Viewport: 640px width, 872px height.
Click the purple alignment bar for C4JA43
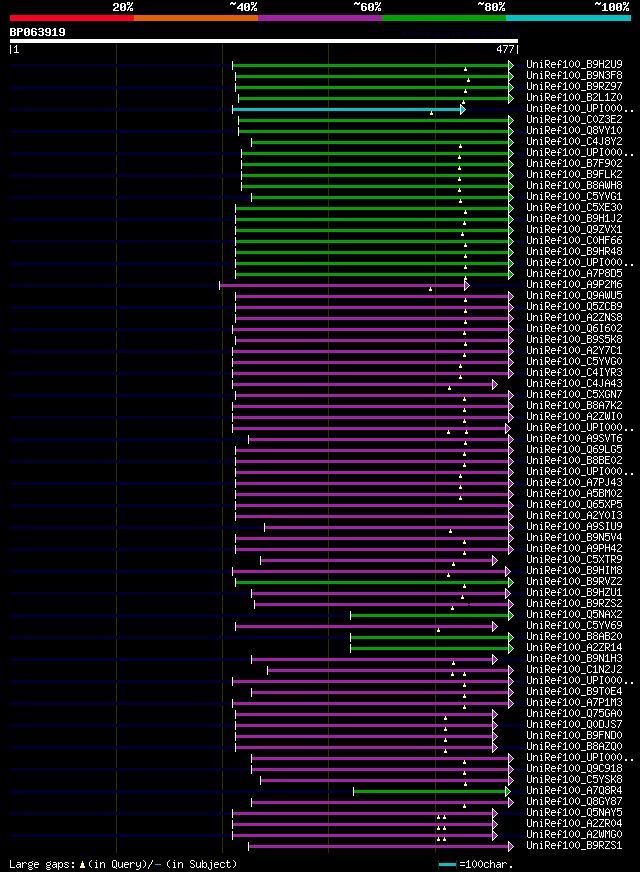coord(365,385)
